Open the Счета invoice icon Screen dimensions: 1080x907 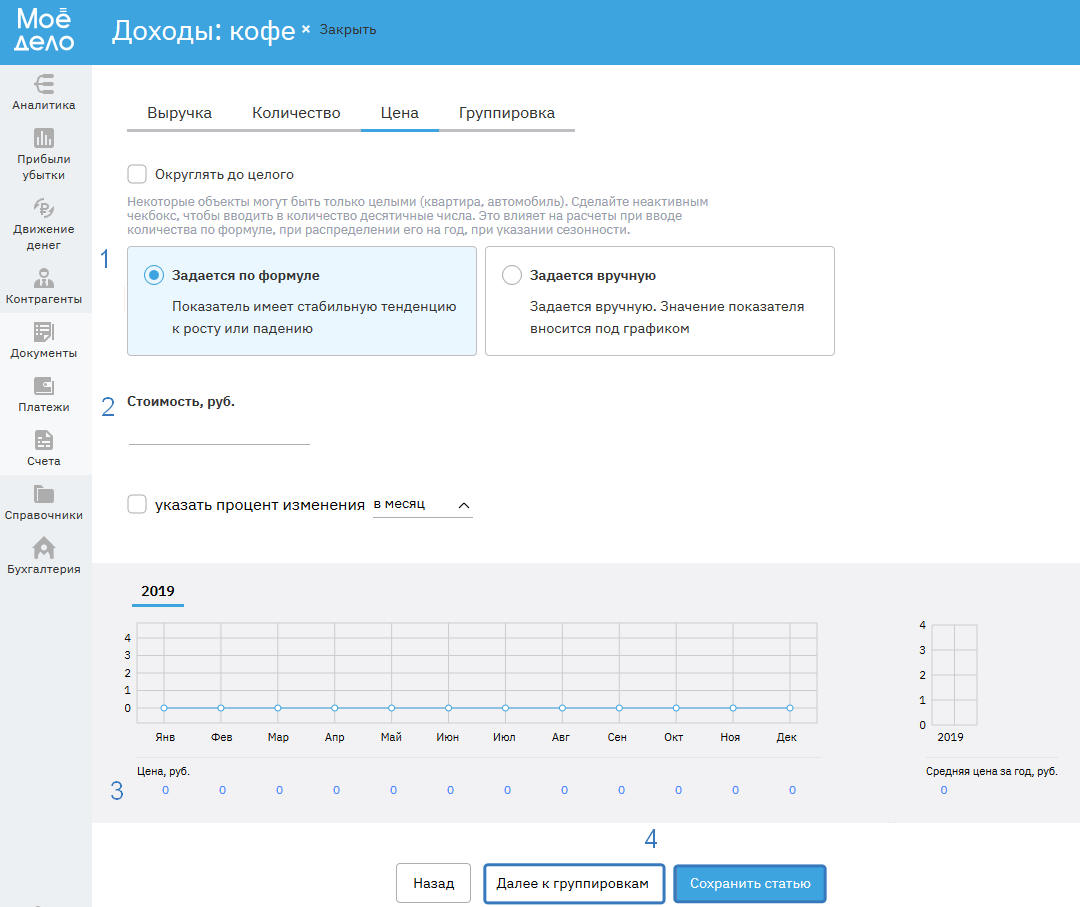44,439
